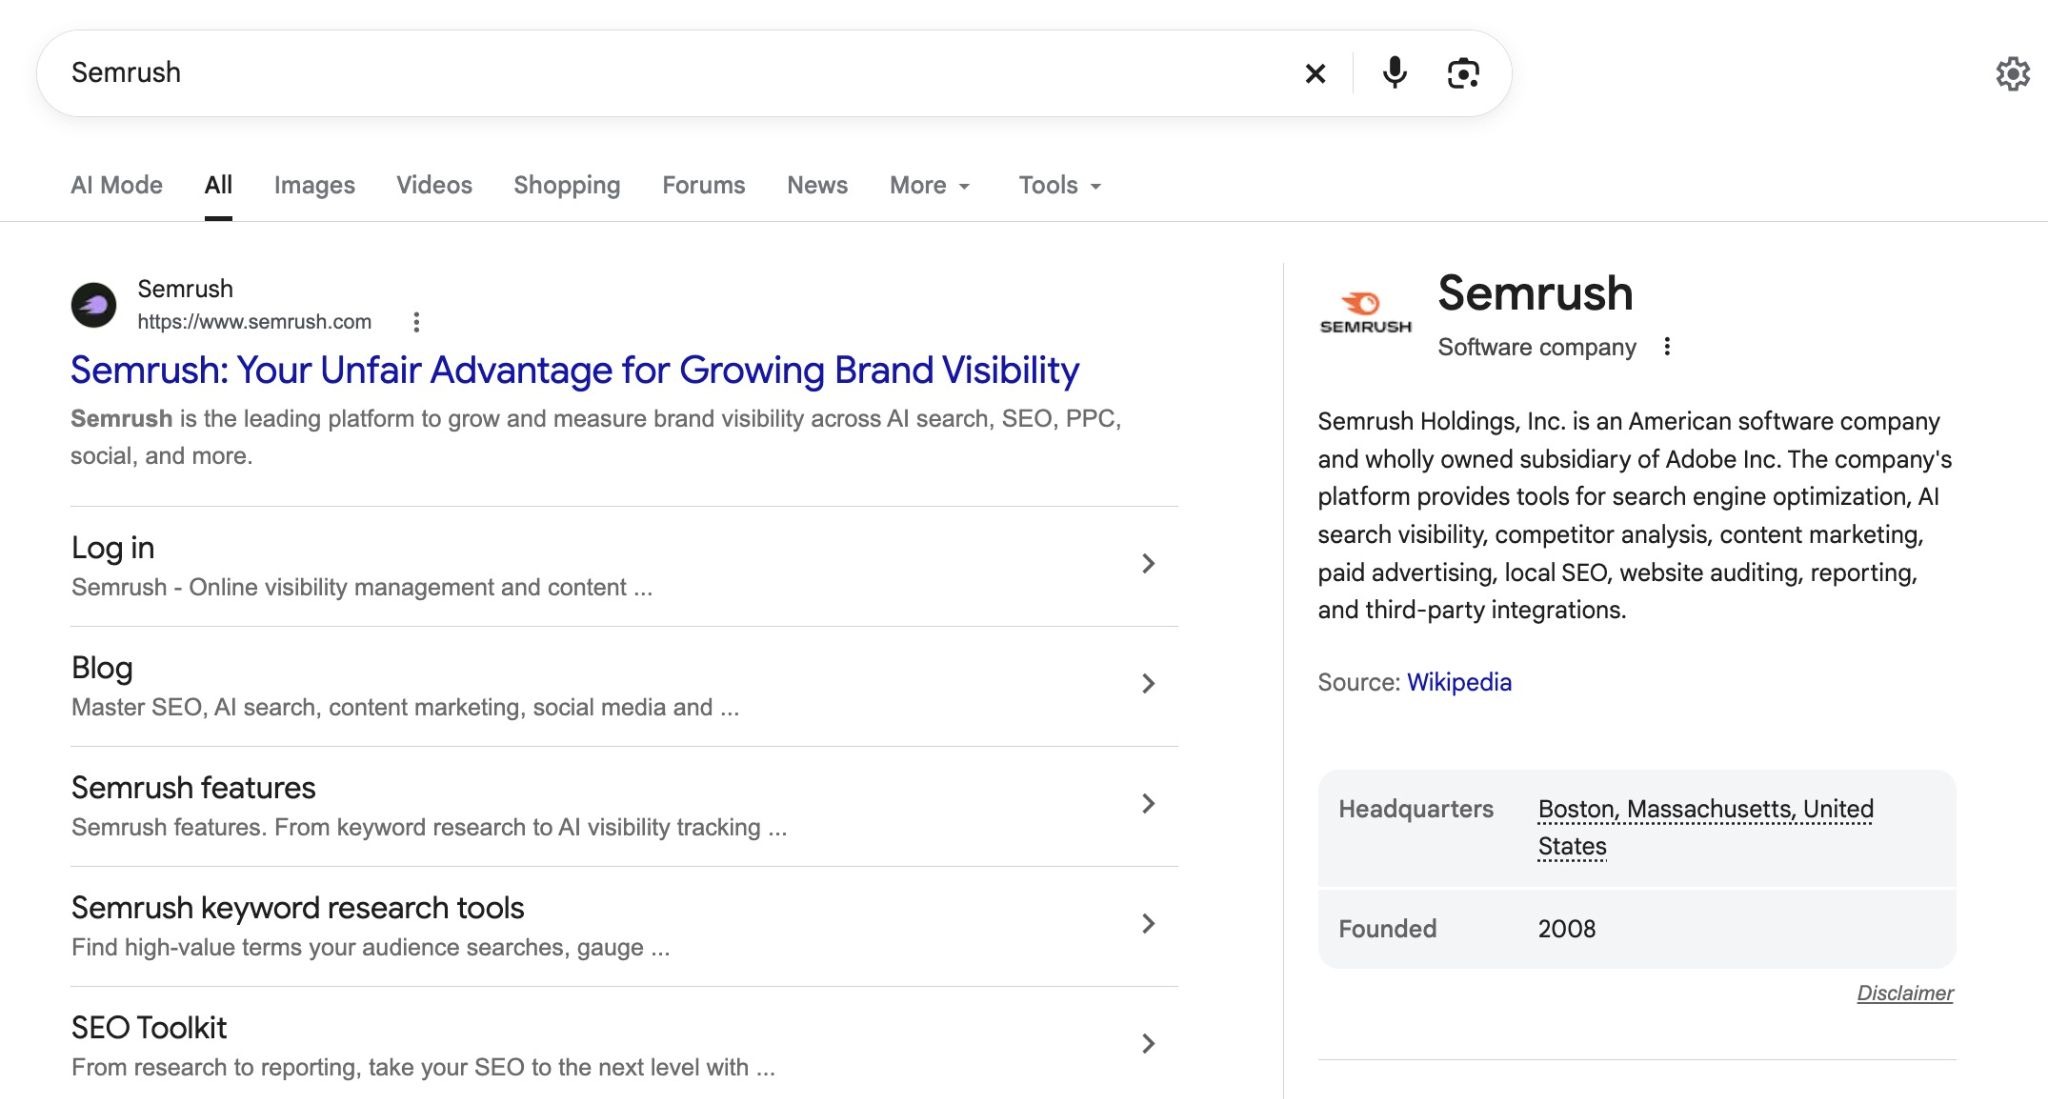Expand the SEO Toolkit chevron
Image resolution: width=2048 pixels, height=1099 pixels.
tap(1148, 1044)
